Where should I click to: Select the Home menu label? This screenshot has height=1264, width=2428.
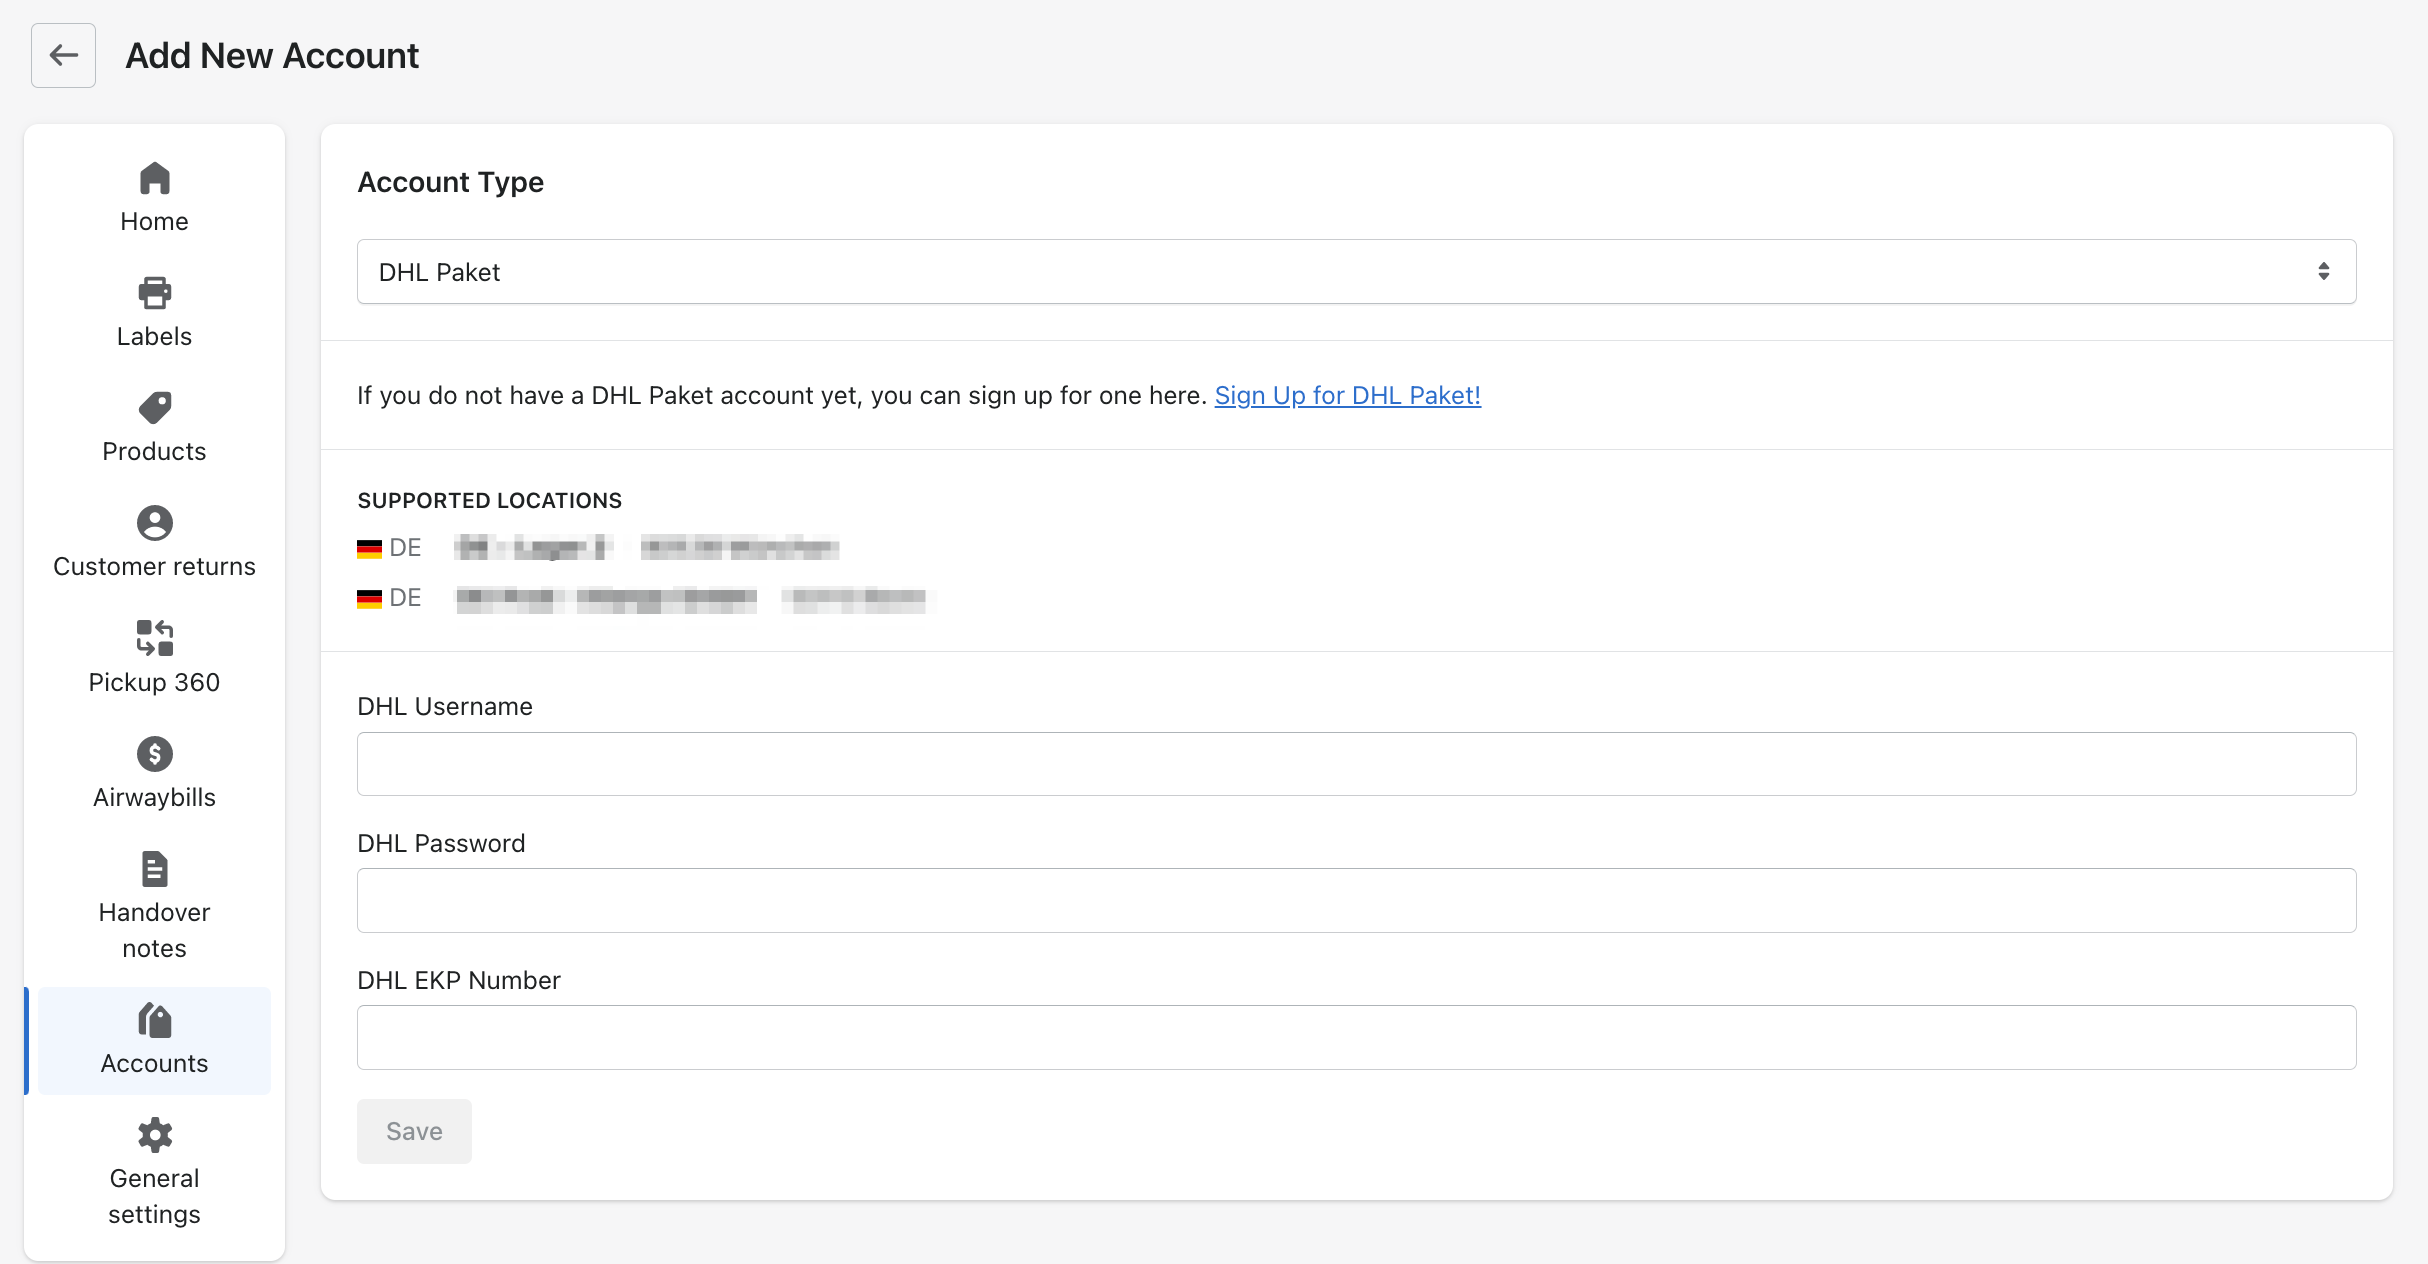[x=154, y=221]
